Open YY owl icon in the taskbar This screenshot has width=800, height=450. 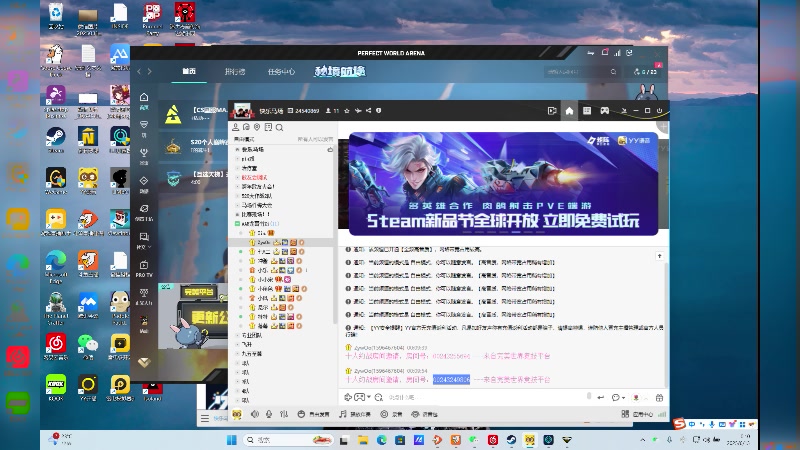(x=530, y=440)
